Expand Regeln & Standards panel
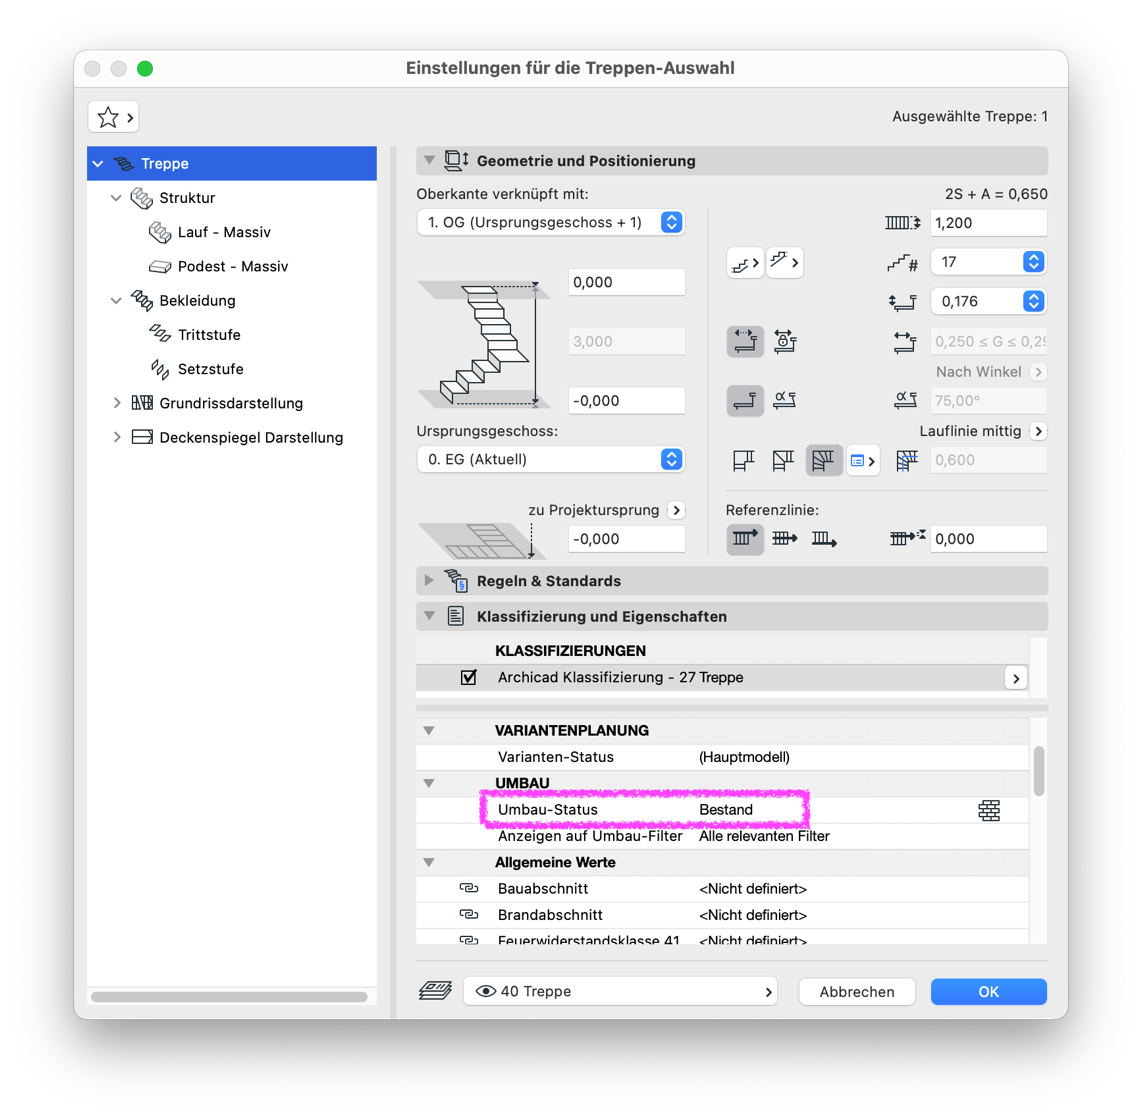Viewport: 1142px width, 1117px height. tap(429, 580)
